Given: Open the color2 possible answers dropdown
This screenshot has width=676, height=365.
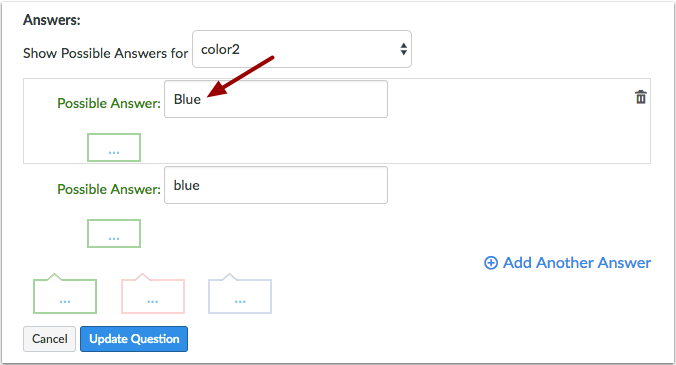Looking at the screenshot, I should [x=302, y=49].
